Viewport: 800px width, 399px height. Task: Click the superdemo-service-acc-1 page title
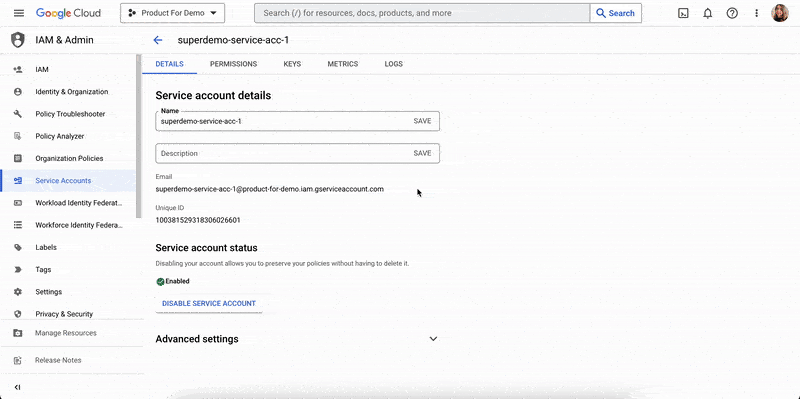(233, 40)
